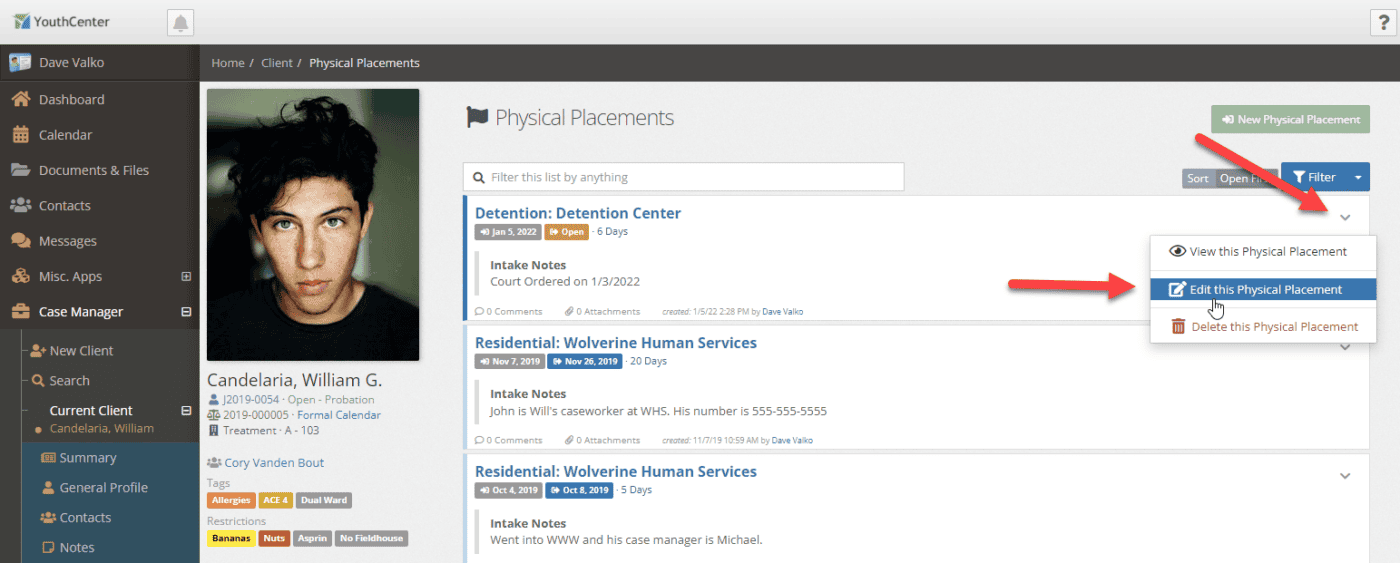Click the YouthCenter logo
This screenshot has height=563, width=1400.
tap(62, 22)
